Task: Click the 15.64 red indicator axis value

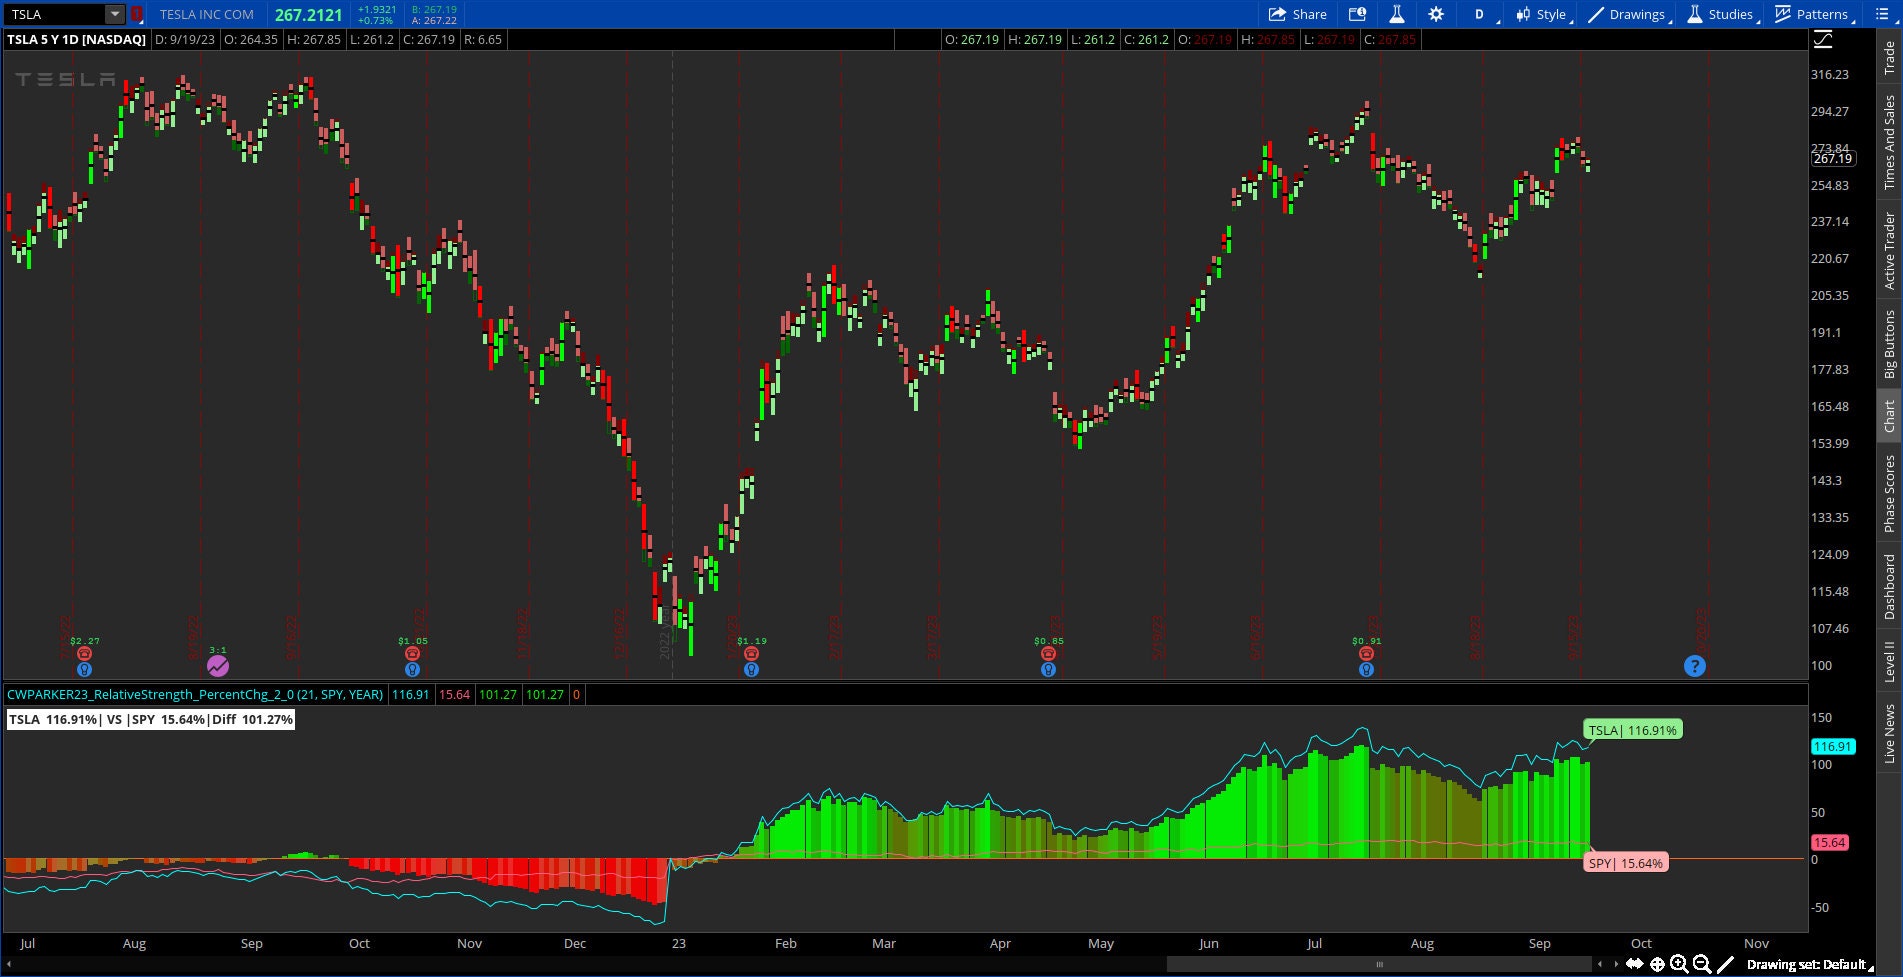Action: 1830,842
